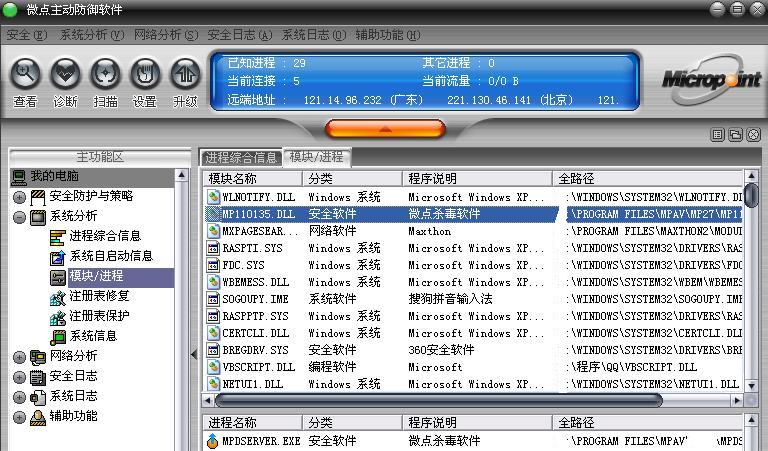Click the BREGDRV.SYS file icon
Image resolution: width=768 pixels, height=451 pixels.
coord(213,350)
